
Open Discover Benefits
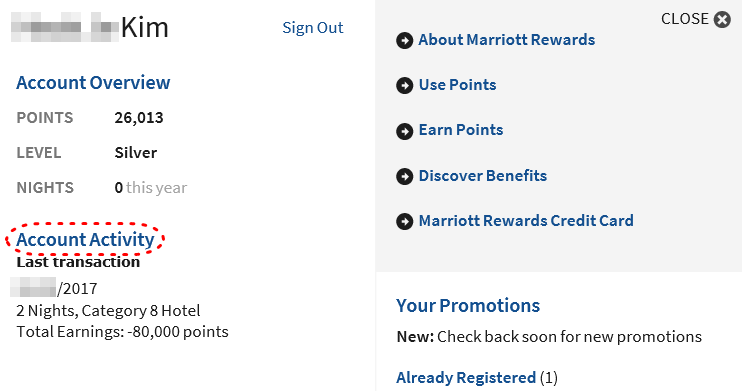click(x=483, y=176)
